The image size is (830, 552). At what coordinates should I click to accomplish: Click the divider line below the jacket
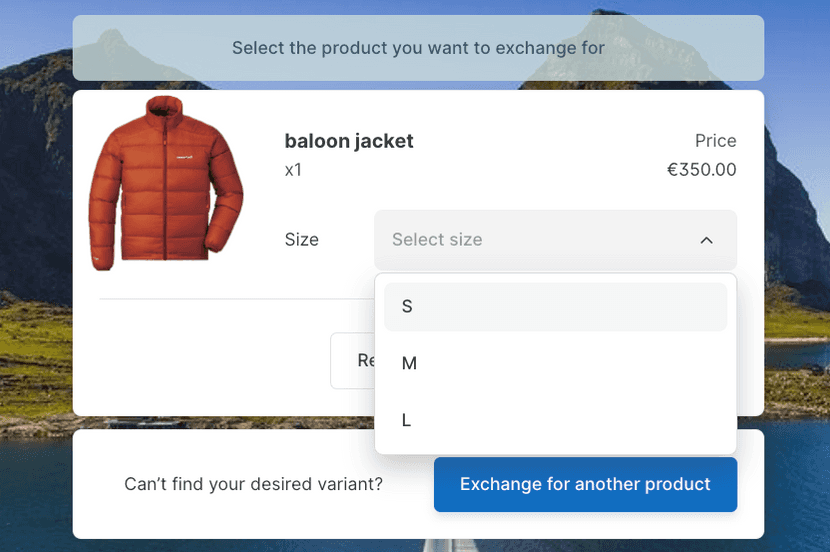point(235,298)
